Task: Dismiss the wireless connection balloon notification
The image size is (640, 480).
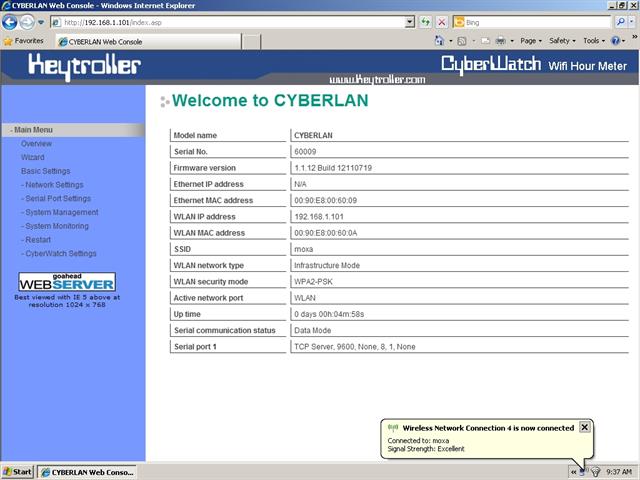Action: (x=585, y=426)
